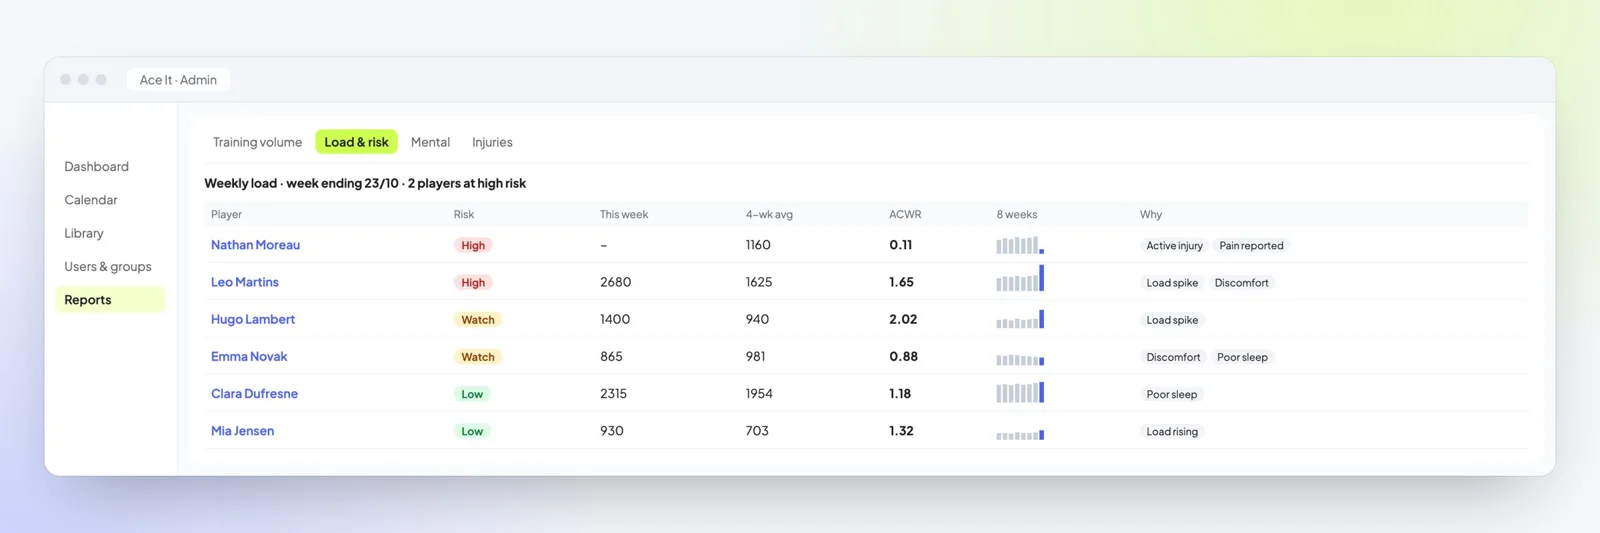Click the High risk badge for Nathan Moreau

[473, 245]
